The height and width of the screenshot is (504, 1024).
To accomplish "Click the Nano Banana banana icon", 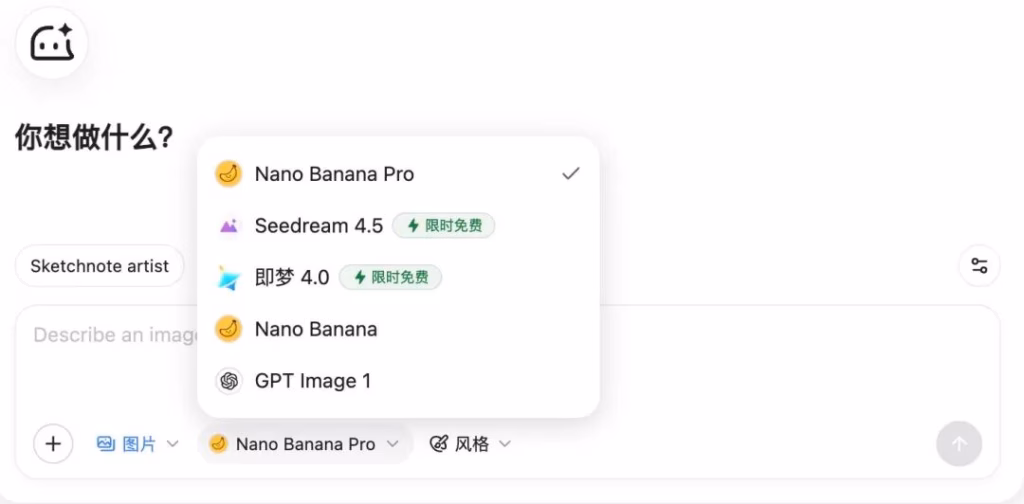I will (229, 329).
